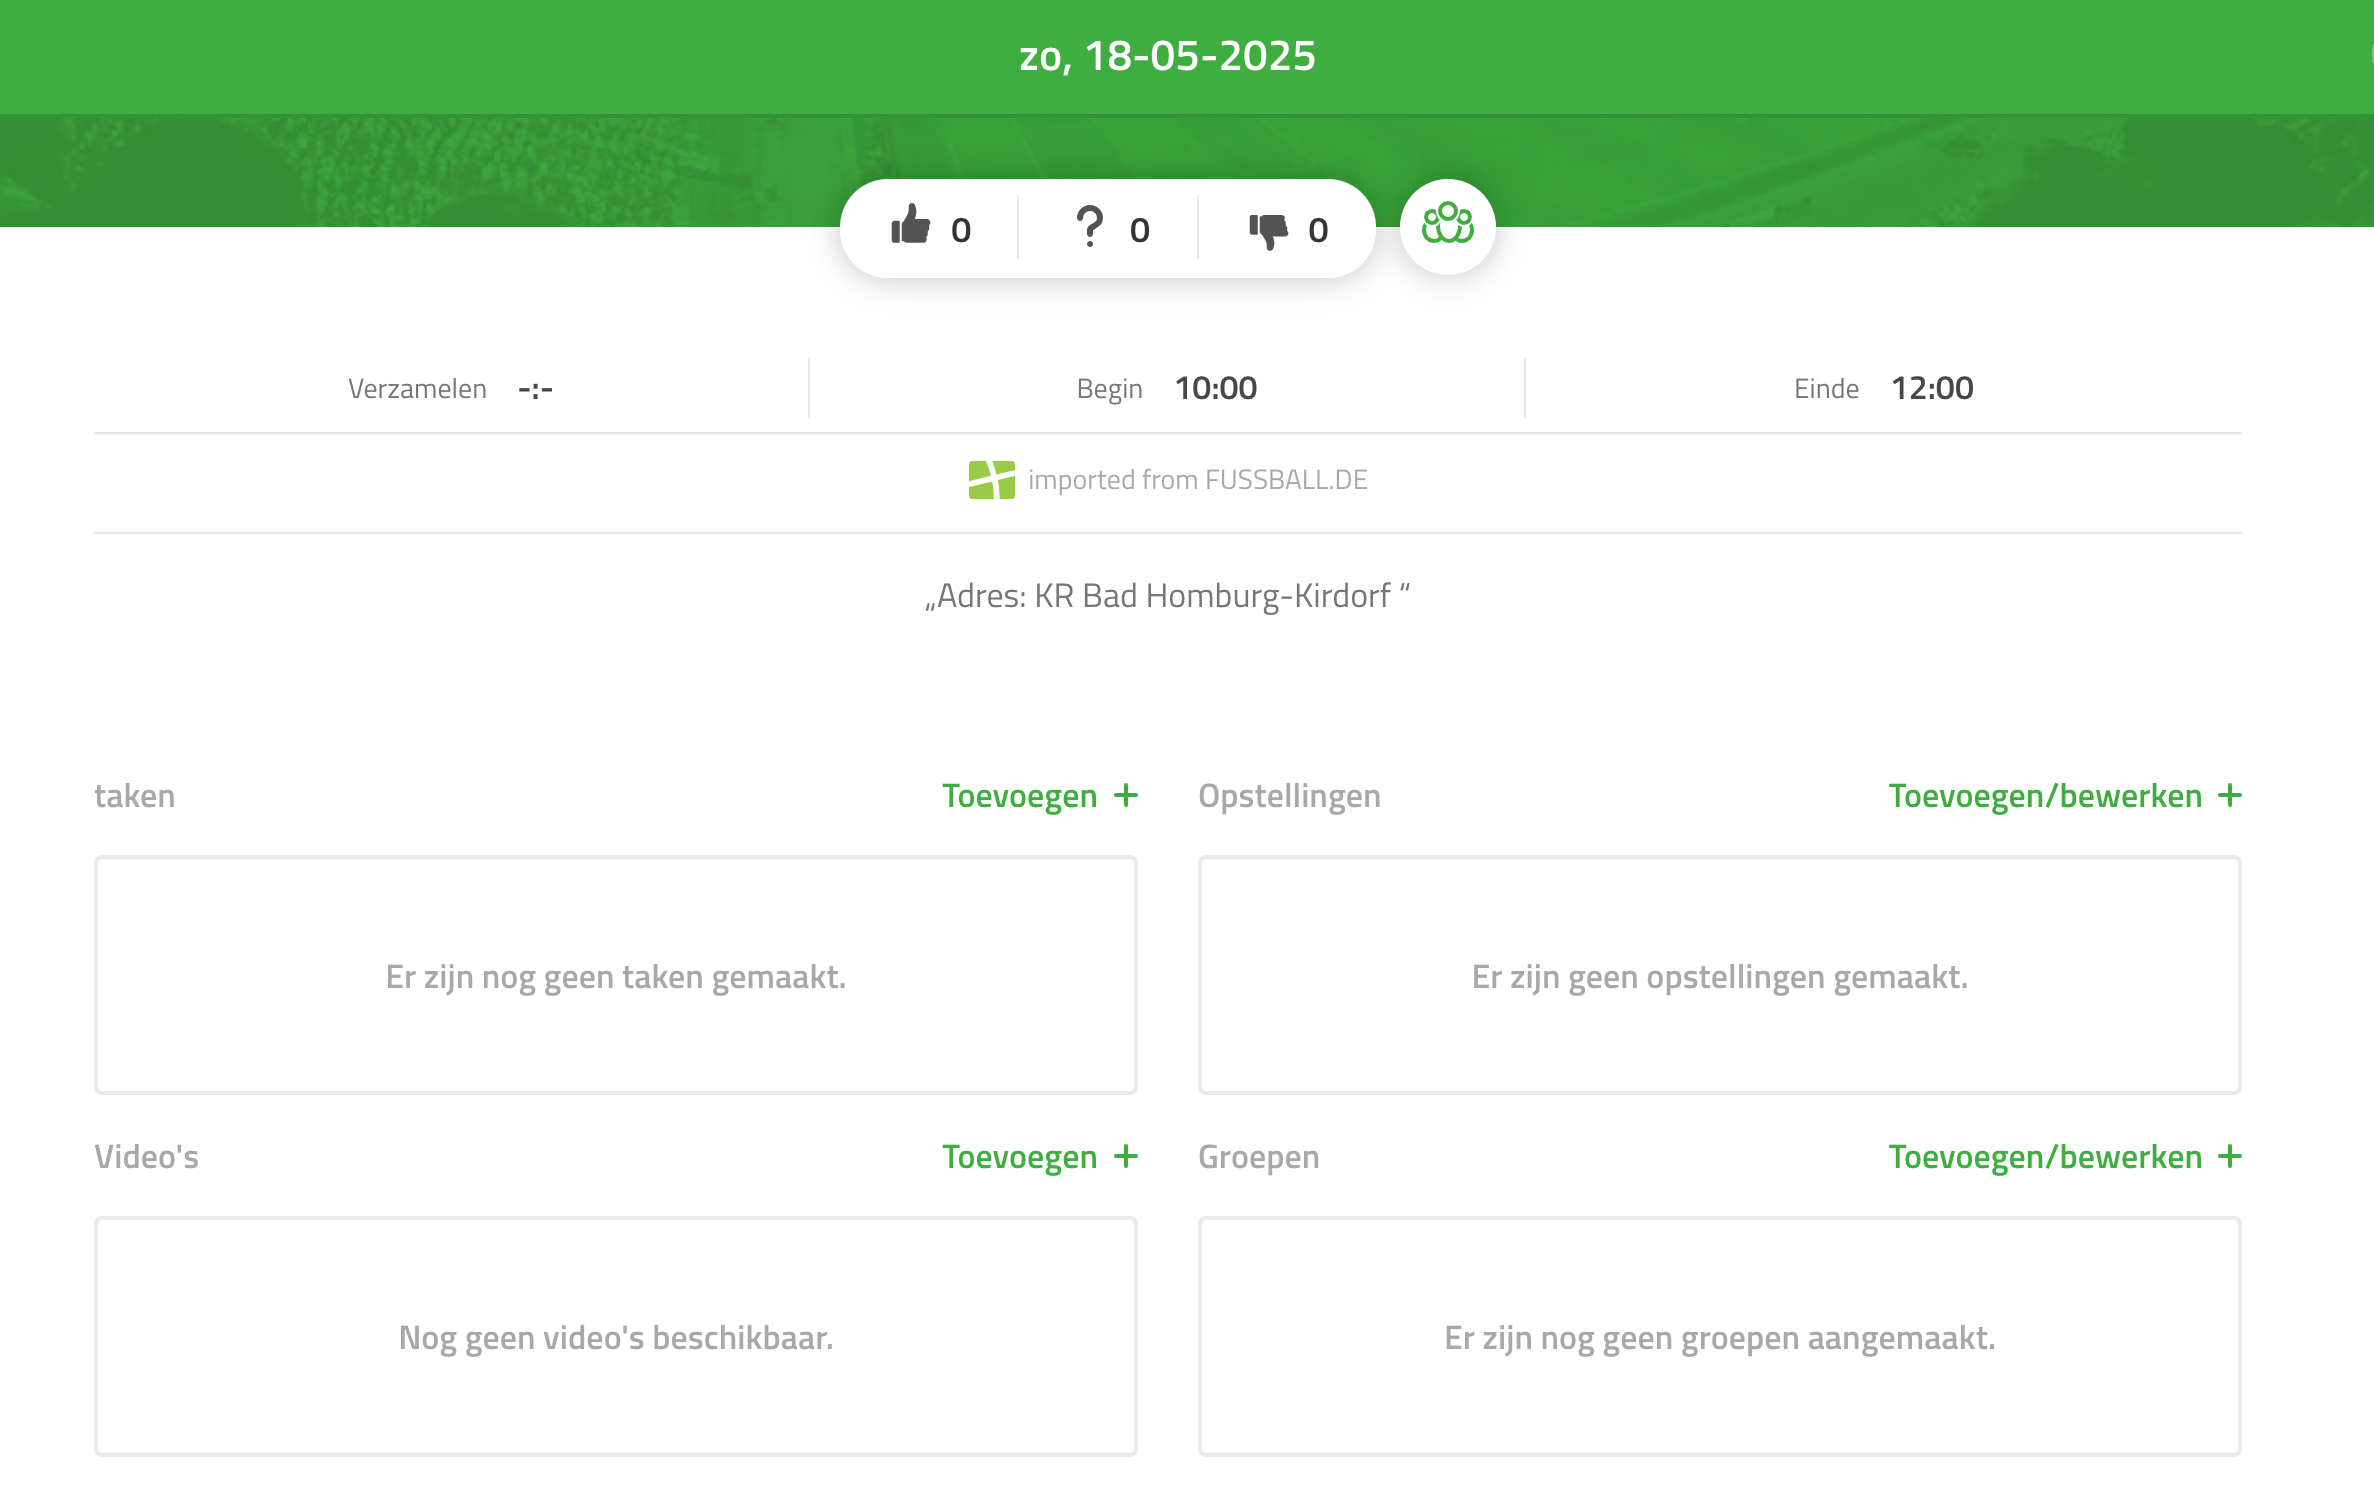Click the thumbs-up attendance icon

tap(910, 226)
